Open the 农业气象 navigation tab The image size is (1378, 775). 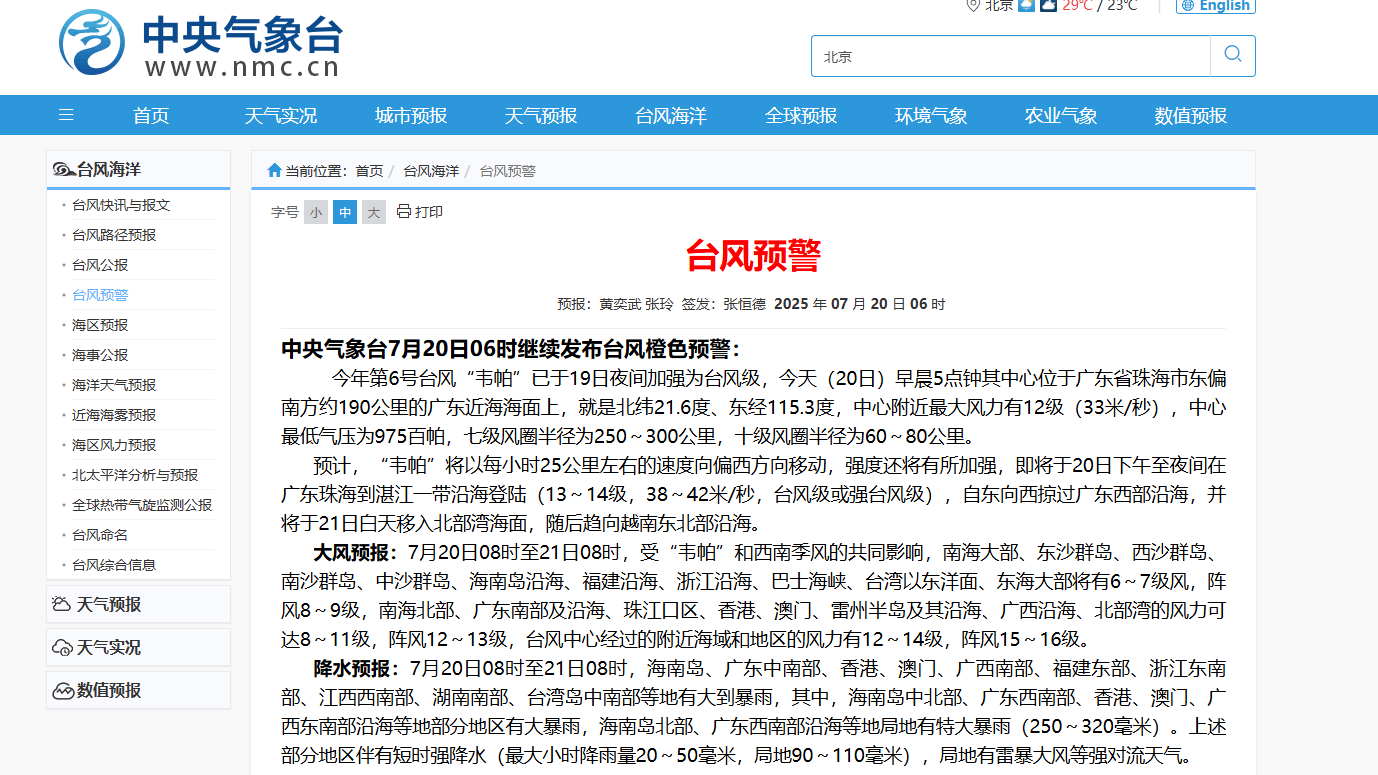[1061, 115]
